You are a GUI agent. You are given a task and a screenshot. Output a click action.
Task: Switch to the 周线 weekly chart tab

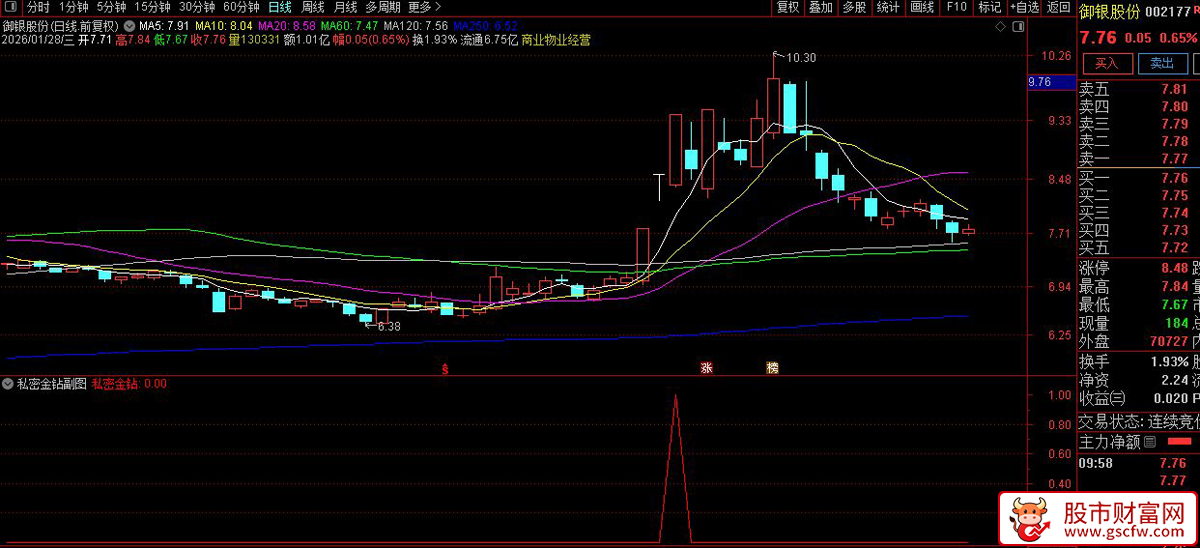313,7
